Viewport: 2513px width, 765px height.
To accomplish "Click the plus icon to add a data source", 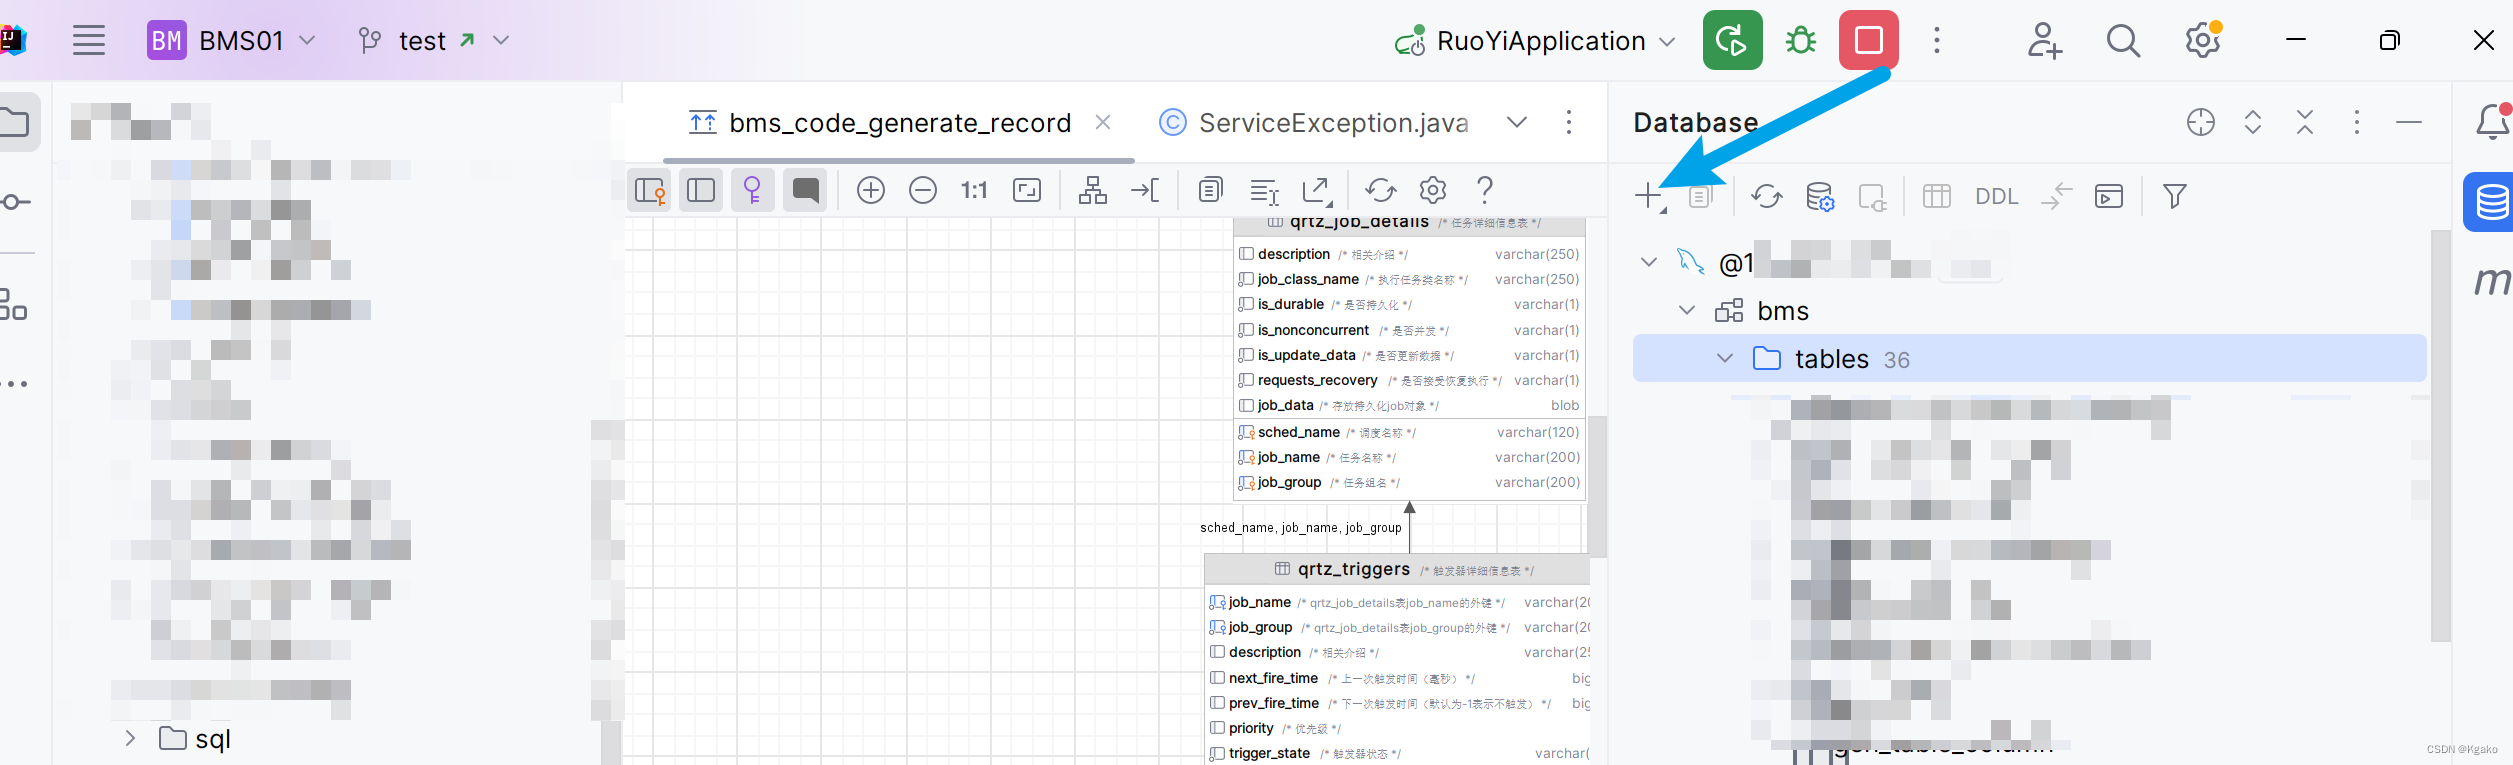I will [1648, 196].
